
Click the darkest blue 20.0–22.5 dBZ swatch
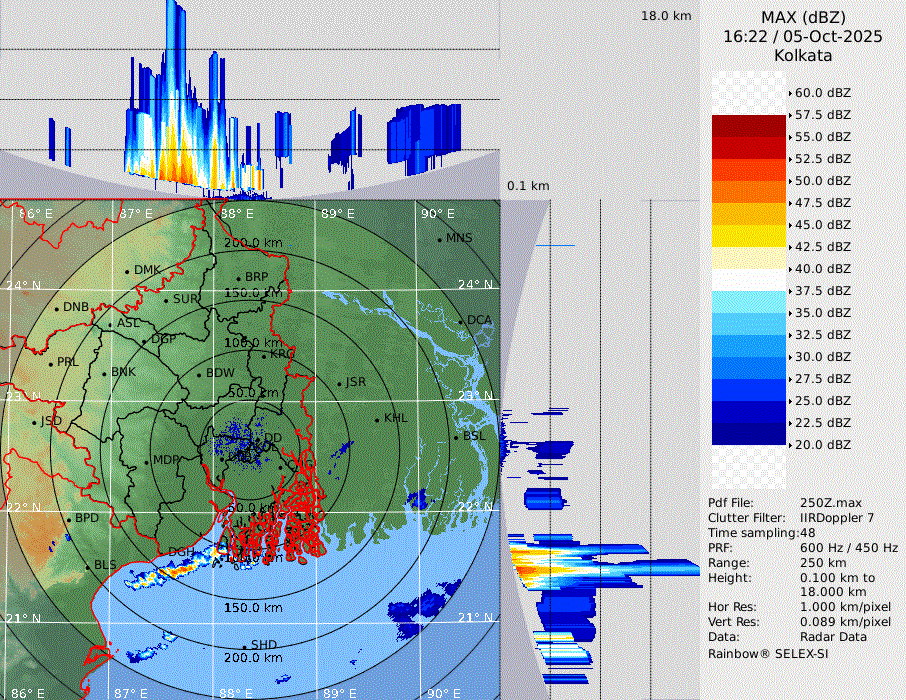(749, 434)
